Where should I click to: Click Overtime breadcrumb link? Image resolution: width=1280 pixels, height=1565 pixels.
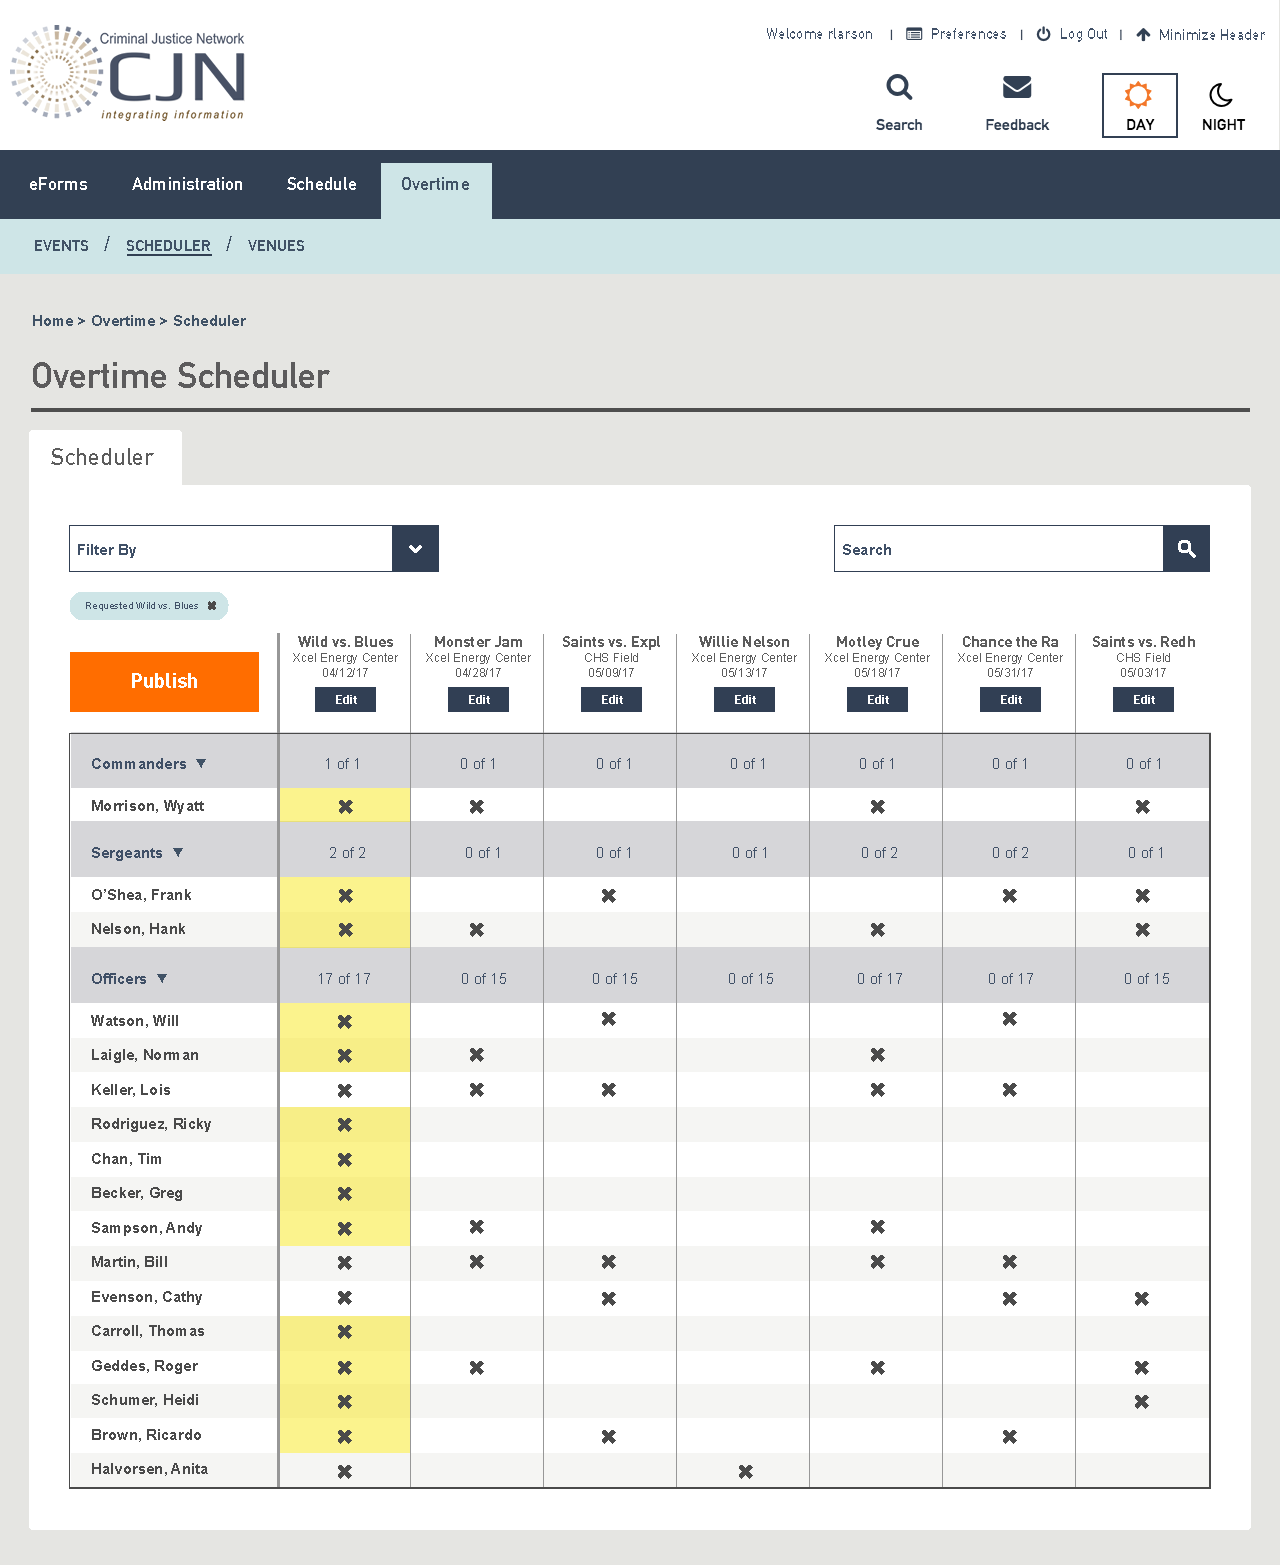pyautogui.click(x=123, y=321)
